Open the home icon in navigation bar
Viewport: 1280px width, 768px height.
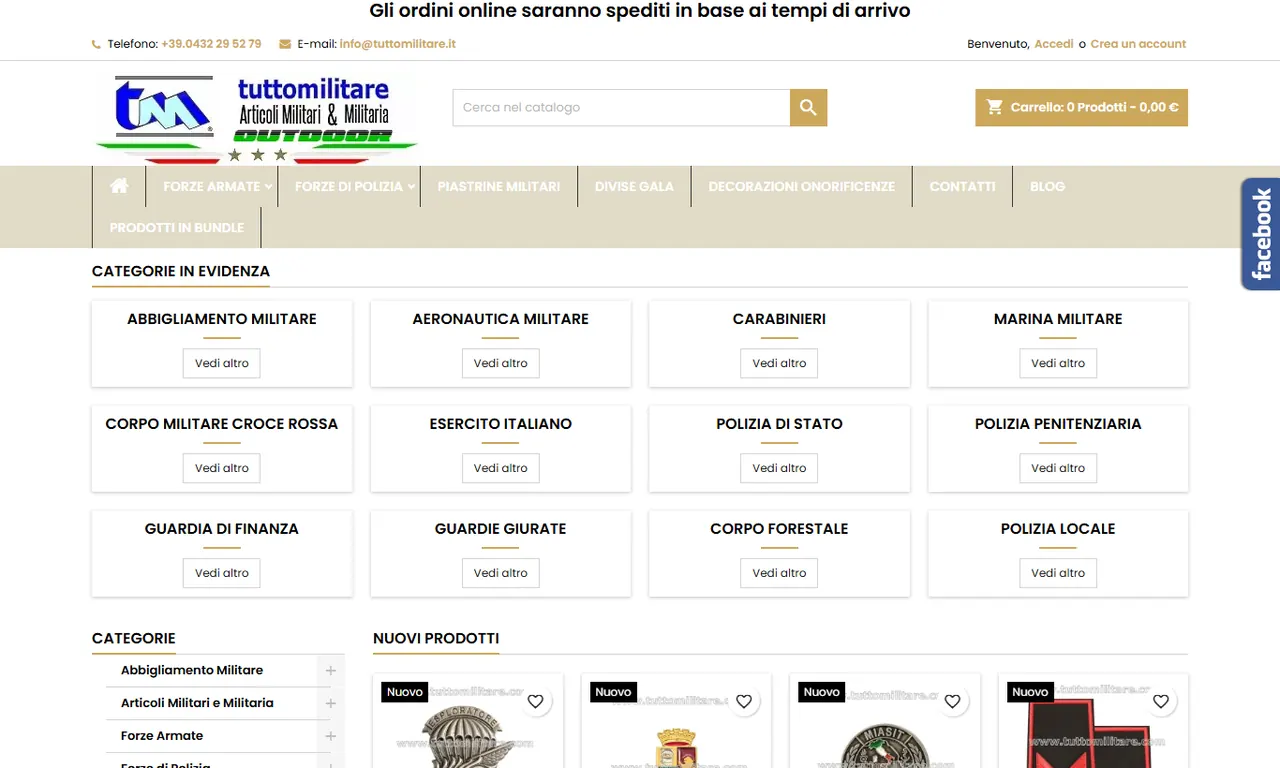click(x=119, y=186)
